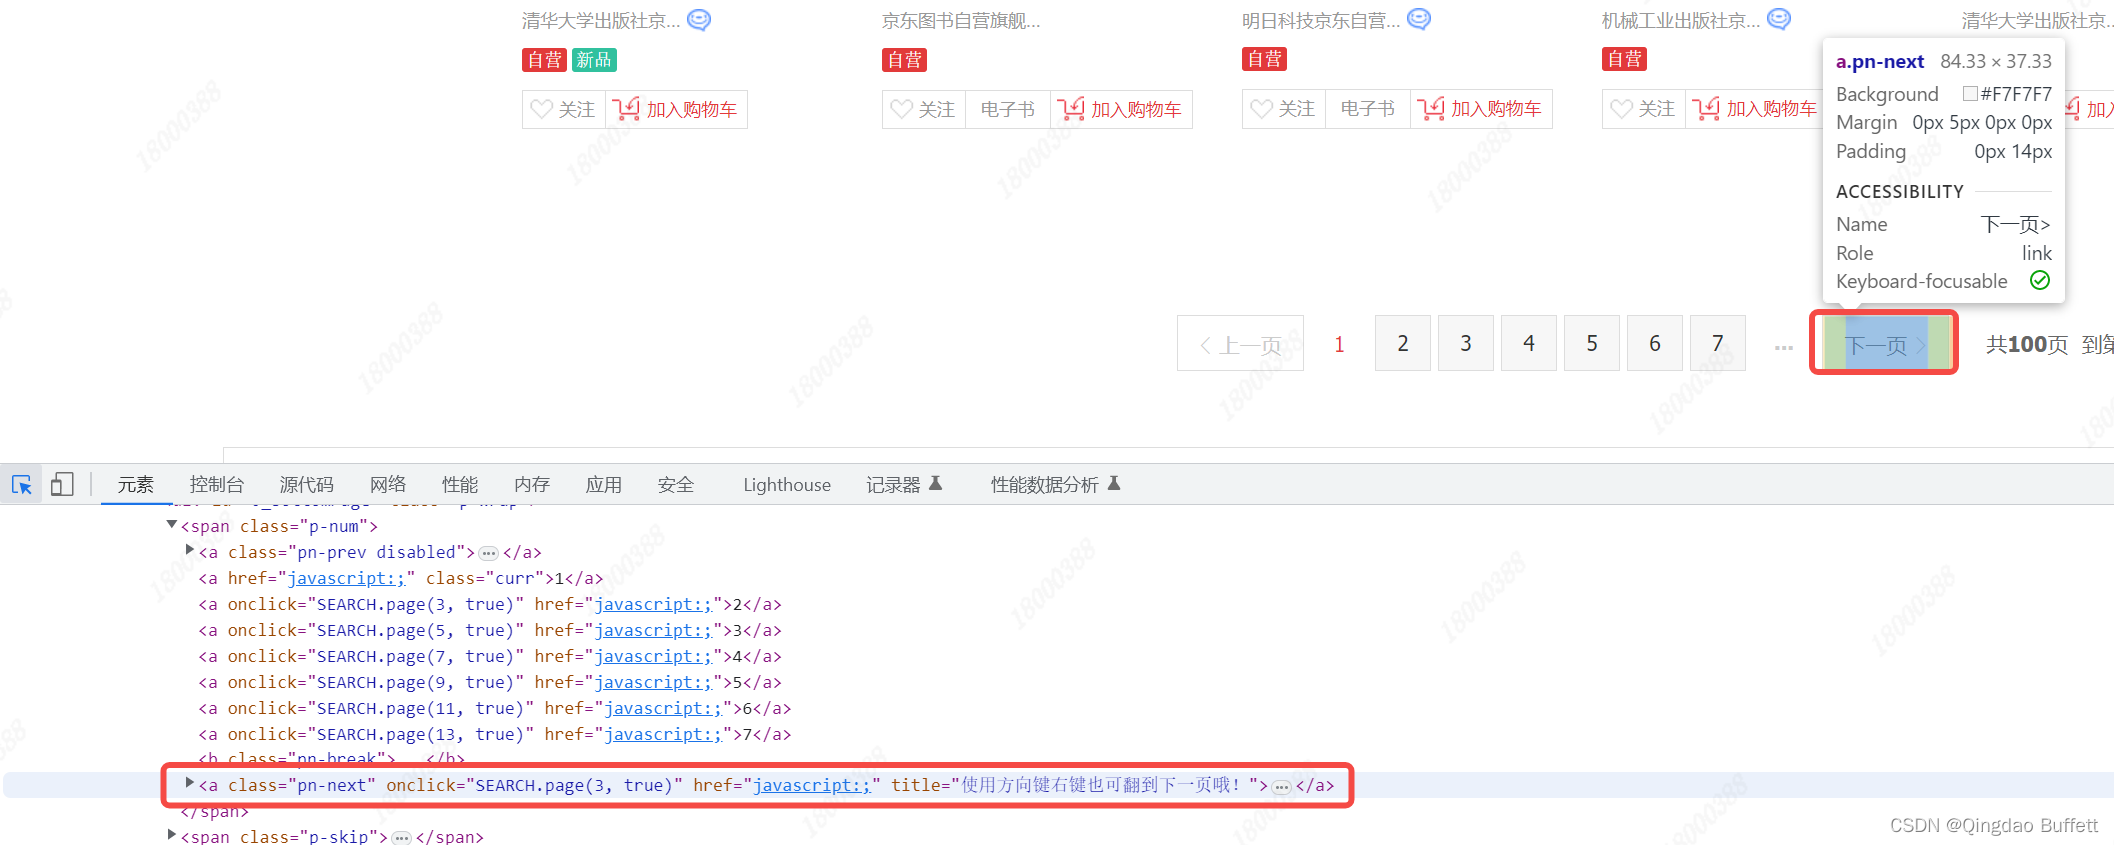
Task: Open chat icon beside 机械工业出版社京 shop
Action: [1779, 19]
